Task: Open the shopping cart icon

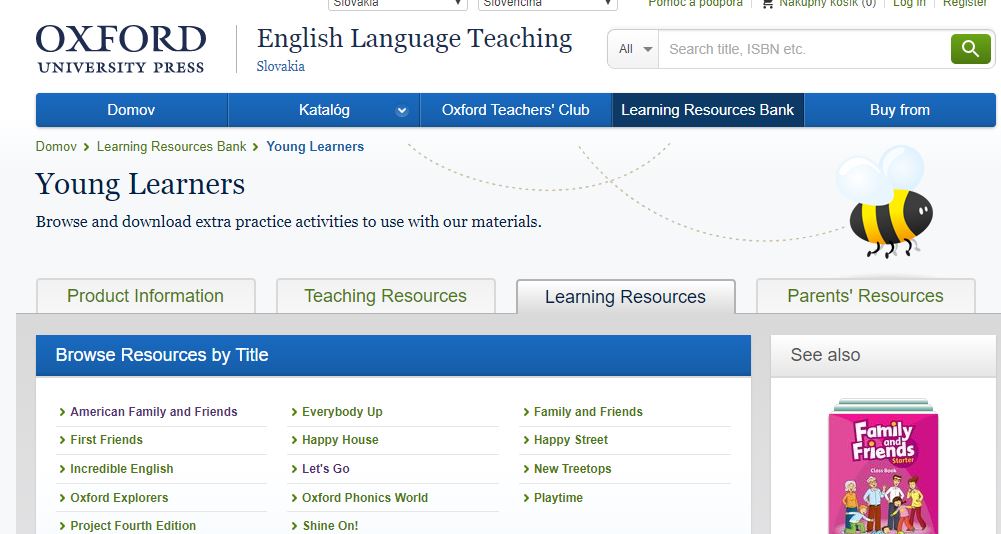Action: tap(768, 4)
